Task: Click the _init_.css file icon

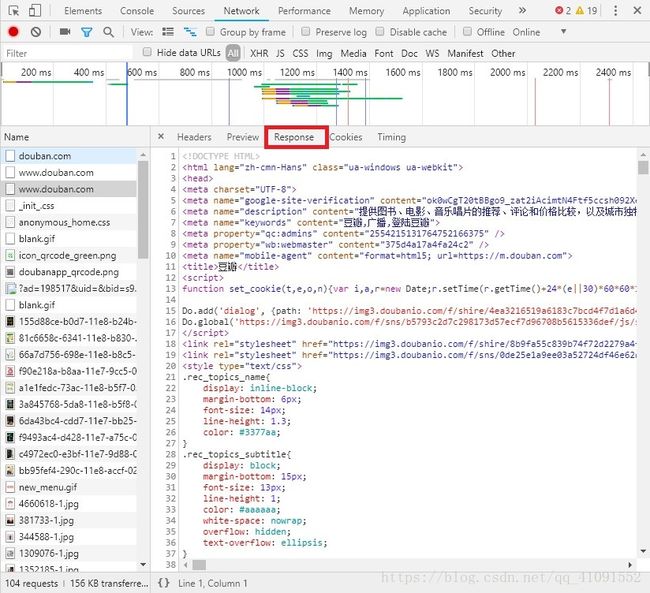Action: point(10,205)
